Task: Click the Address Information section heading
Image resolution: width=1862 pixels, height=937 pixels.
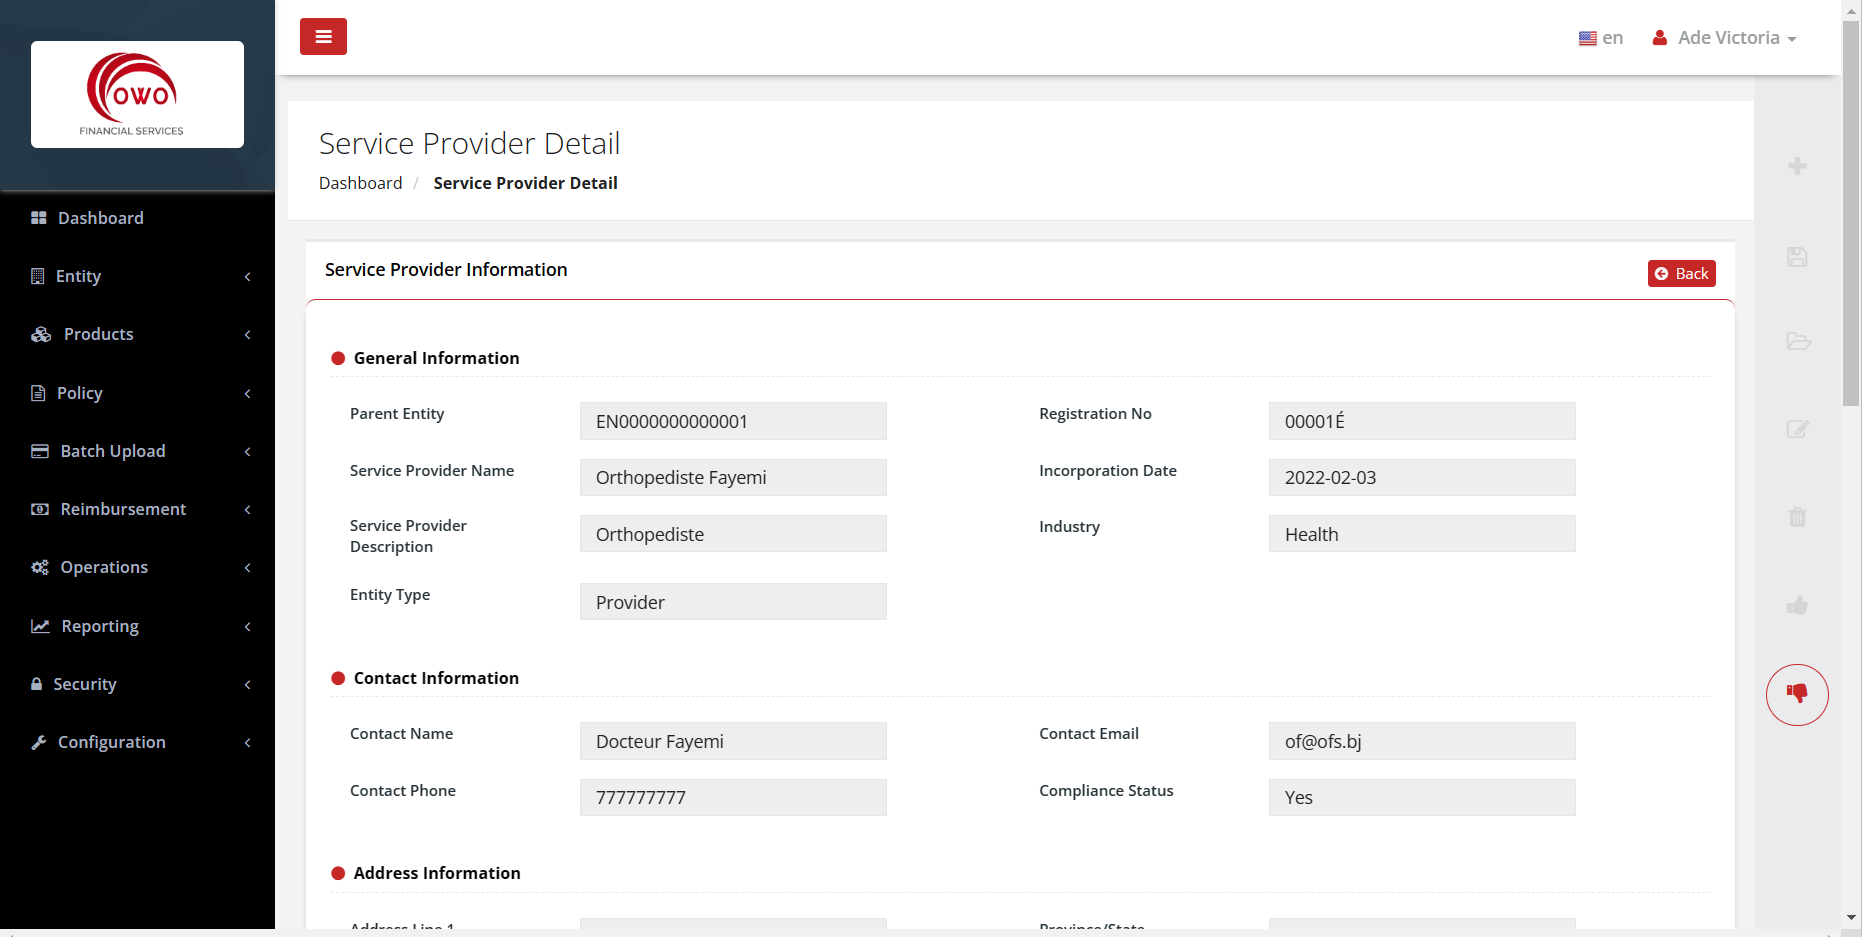Action: pyautogui.click(x=437, y=873)
